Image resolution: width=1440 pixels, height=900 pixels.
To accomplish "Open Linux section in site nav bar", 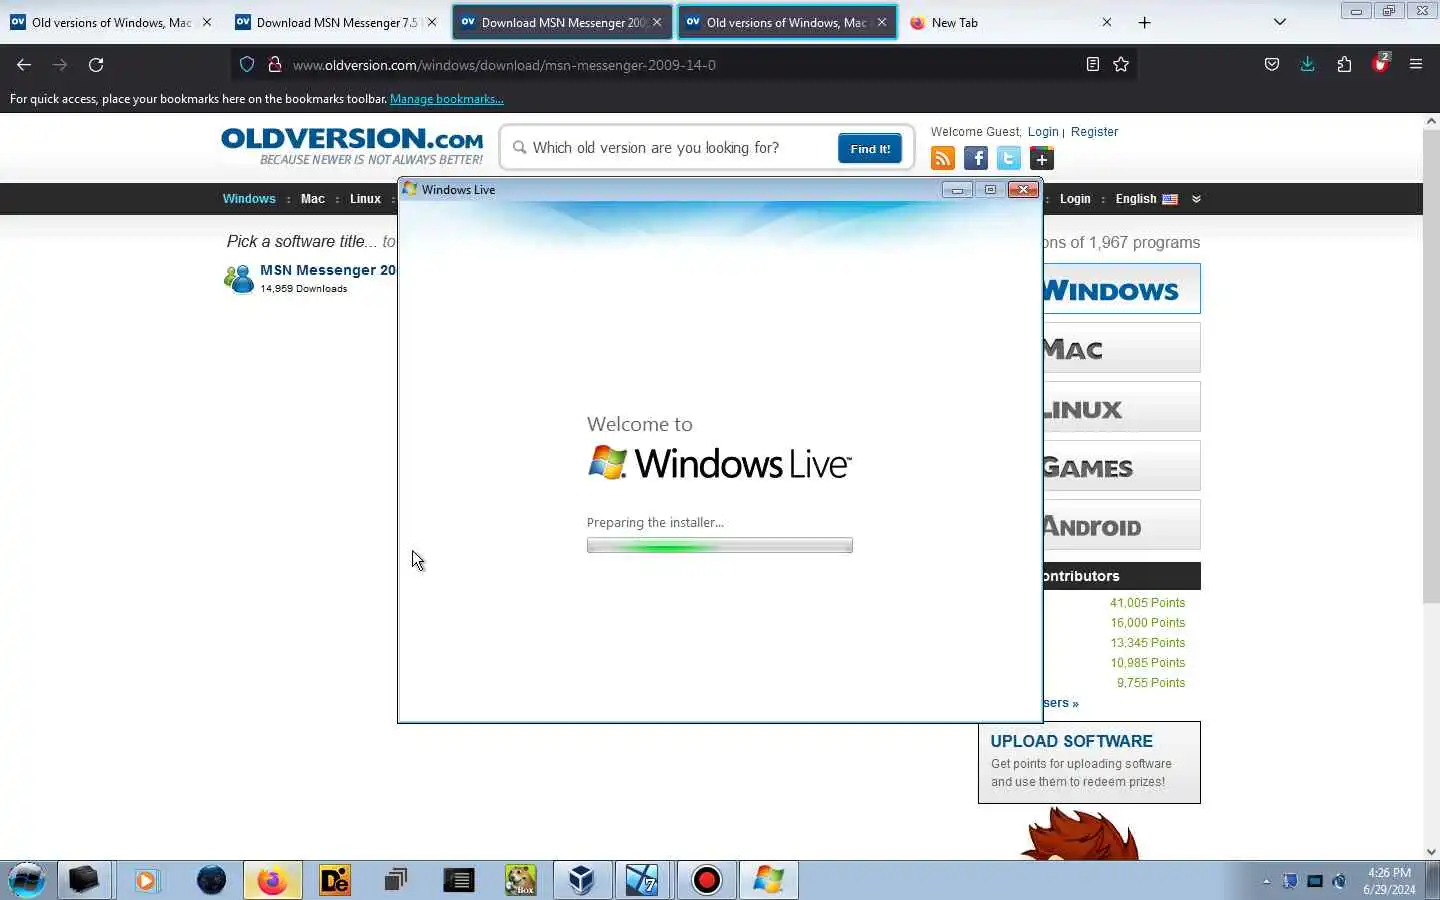I will [365, 199].
